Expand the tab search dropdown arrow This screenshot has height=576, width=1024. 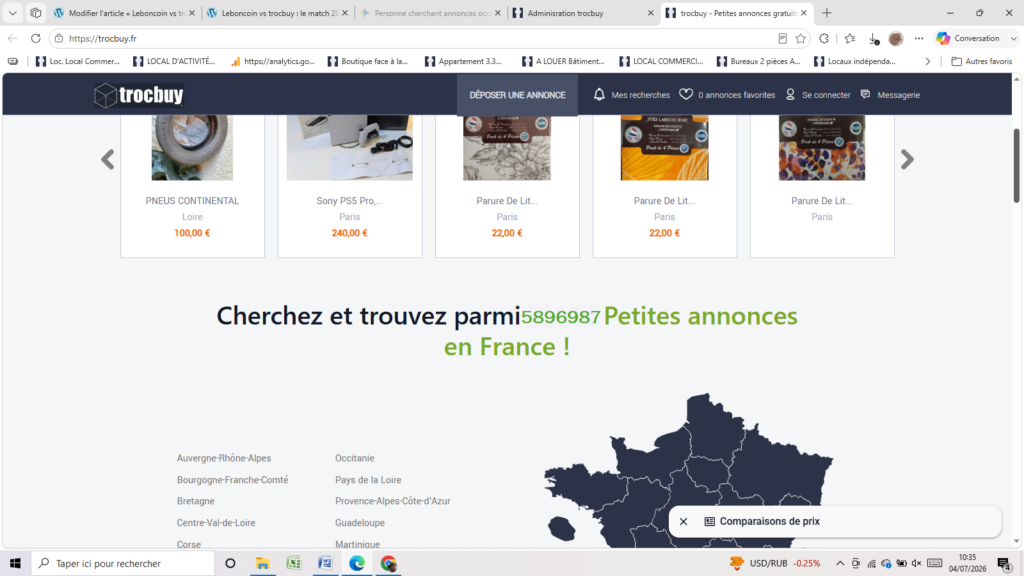tap(12, 13)
